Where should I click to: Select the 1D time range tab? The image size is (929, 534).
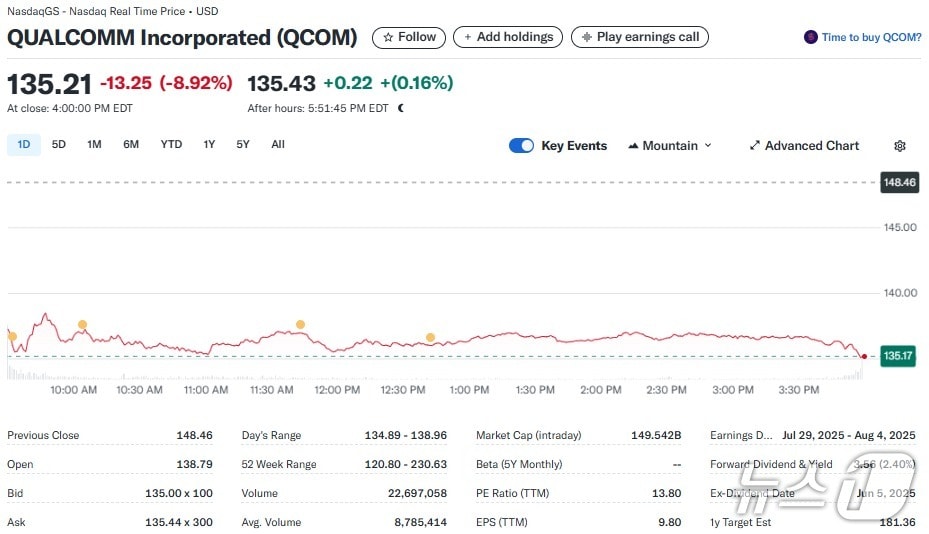24,144
